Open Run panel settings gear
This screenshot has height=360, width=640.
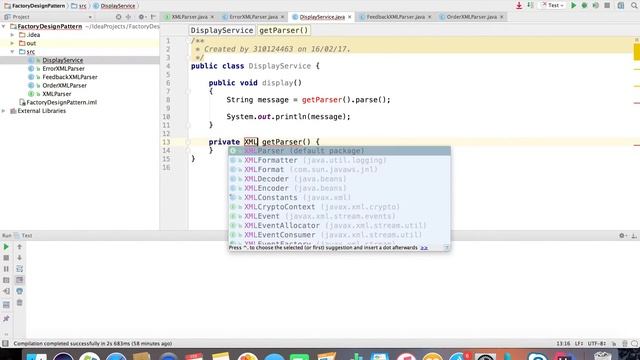(622, 236)
